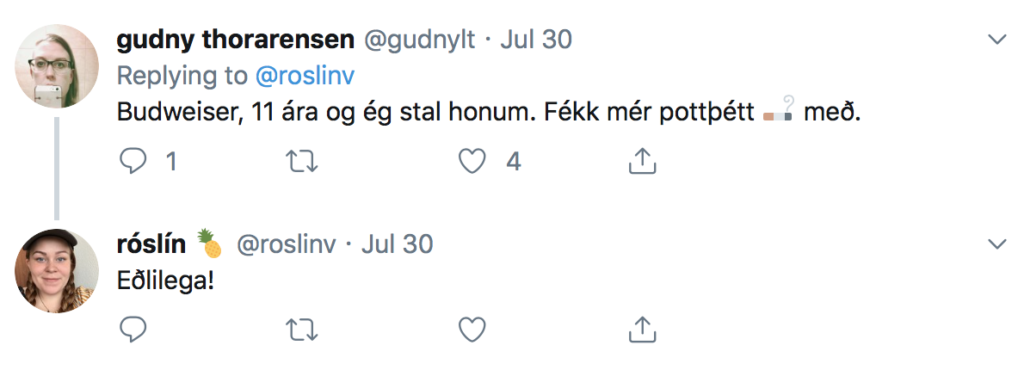
Task: Retweet gudny thorarensen's Budweiser tweet
Action: pos(302,161)
